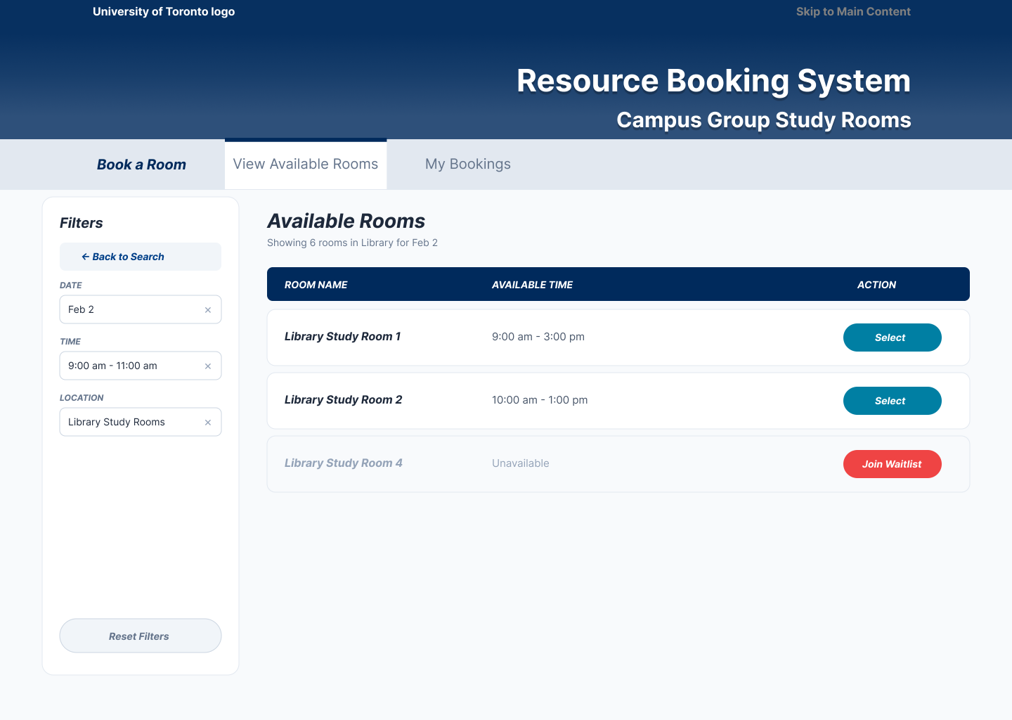Switch to the Book a Room tab
Viewport: 1012px width, 720px height.
(x=141, y=164)
